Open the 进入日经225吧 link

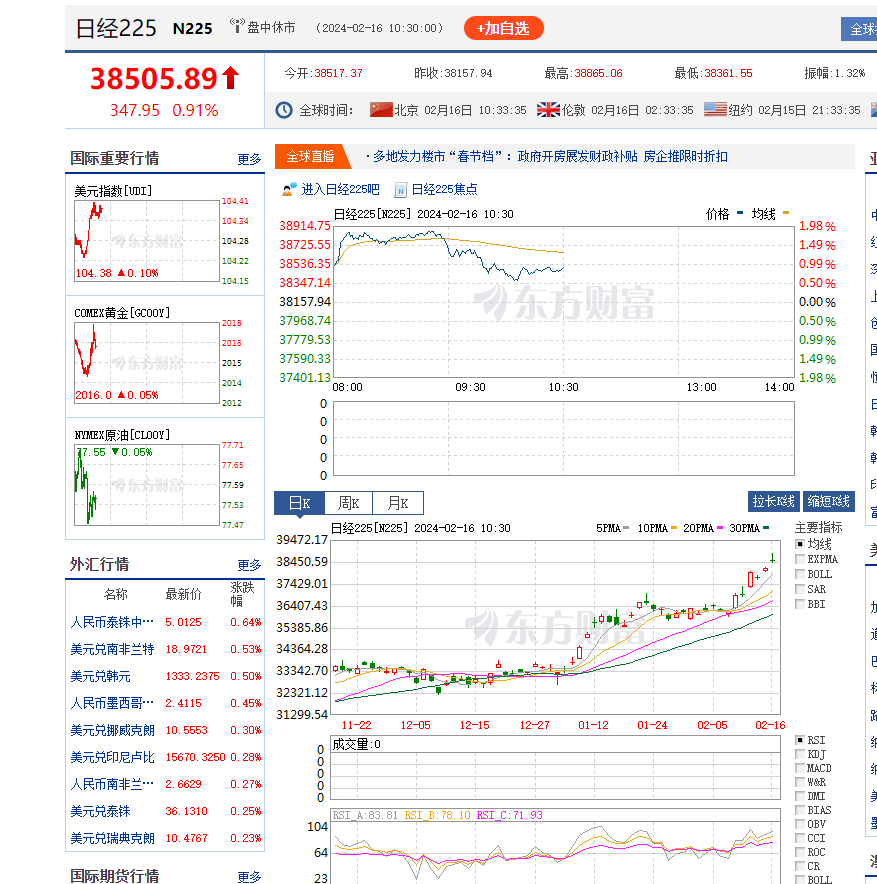point(340,189)
